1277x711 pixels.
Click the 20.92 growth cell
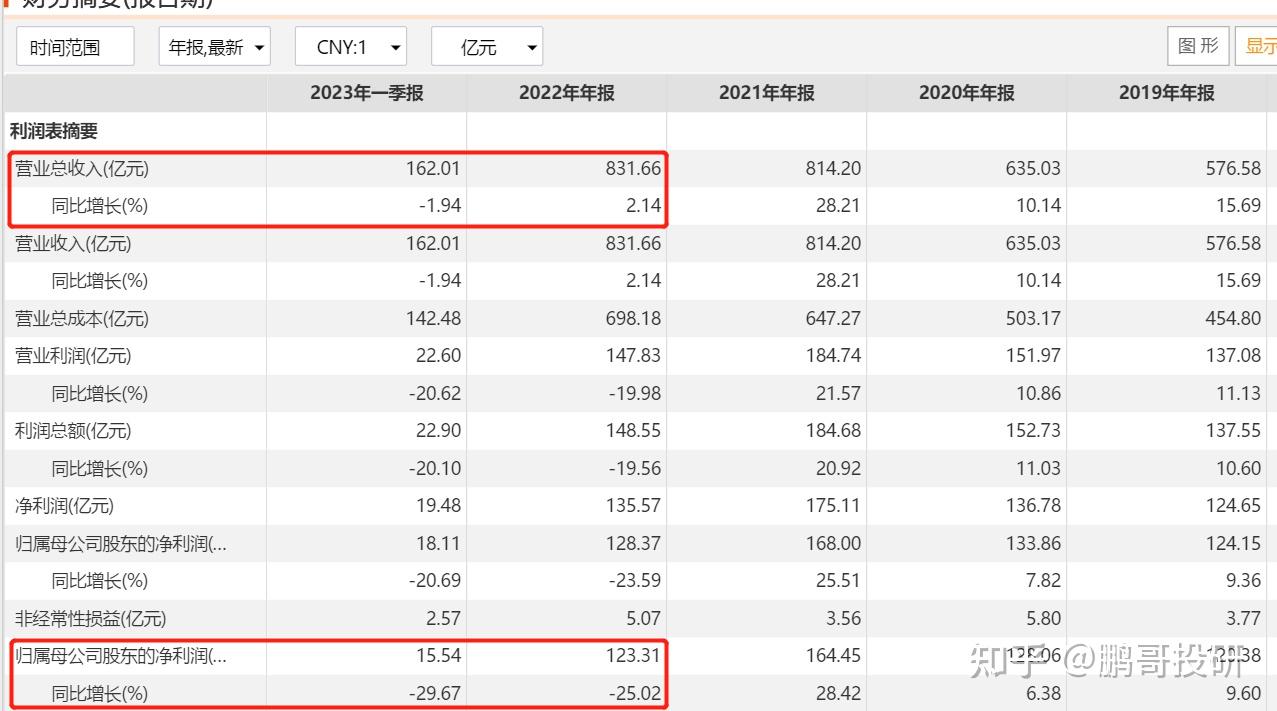(838, 469)
